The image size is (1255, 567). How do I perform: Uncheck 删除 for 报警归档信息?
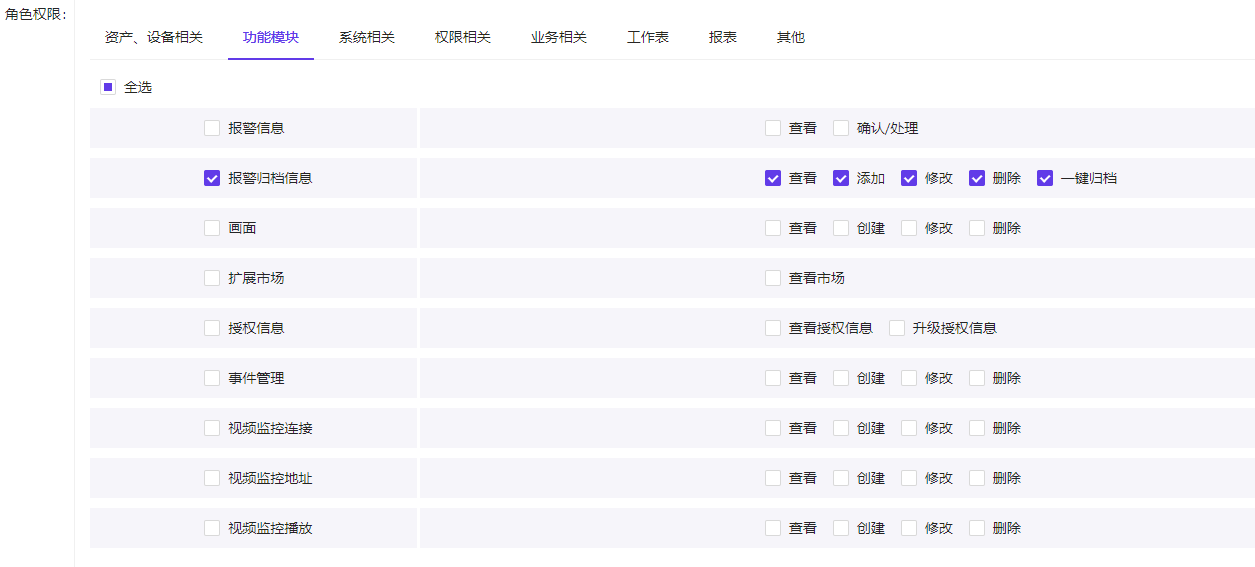pos(977,178)
